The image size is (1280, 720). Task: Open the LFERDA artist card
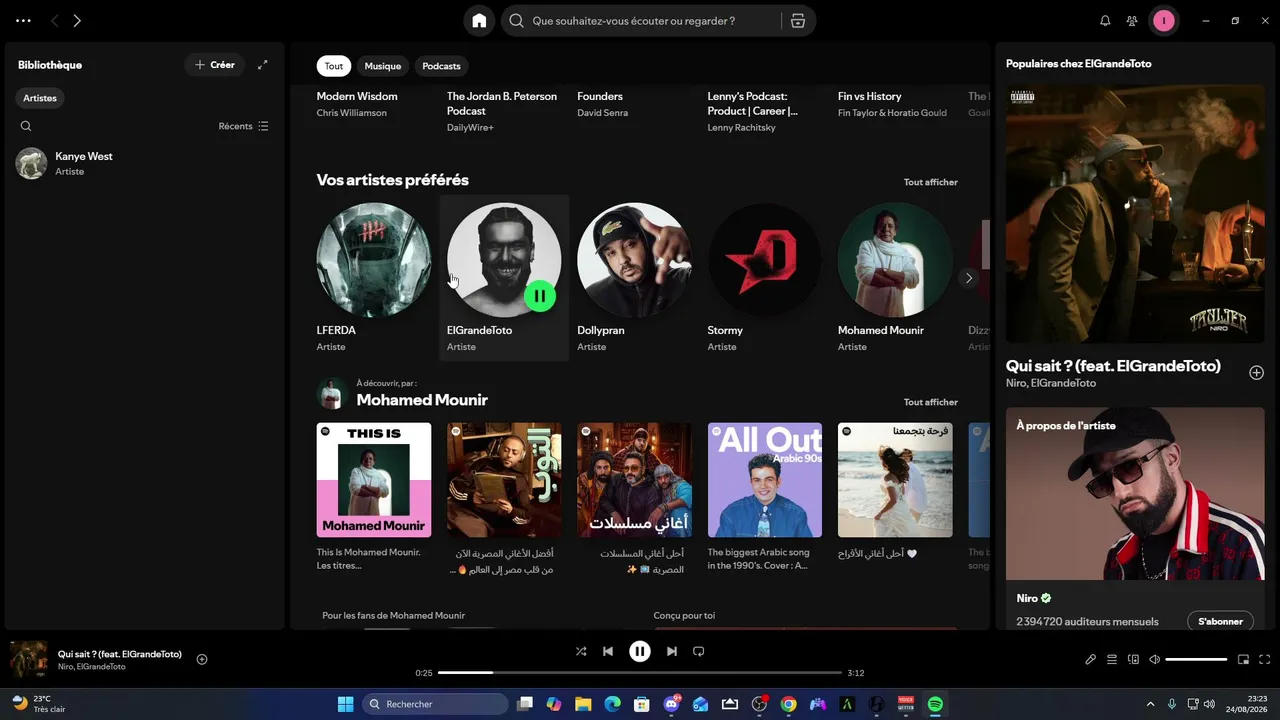(374, 278)
